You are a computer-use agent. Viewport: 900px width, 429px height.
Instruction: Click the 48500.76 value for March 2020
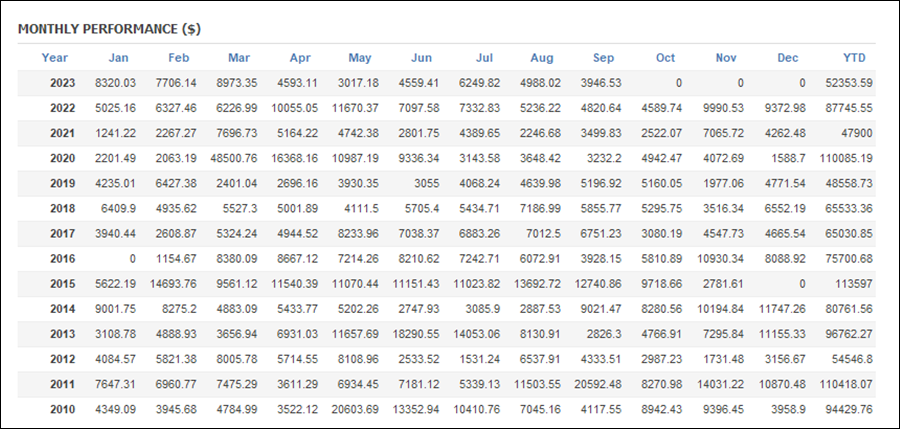point(234,159)
